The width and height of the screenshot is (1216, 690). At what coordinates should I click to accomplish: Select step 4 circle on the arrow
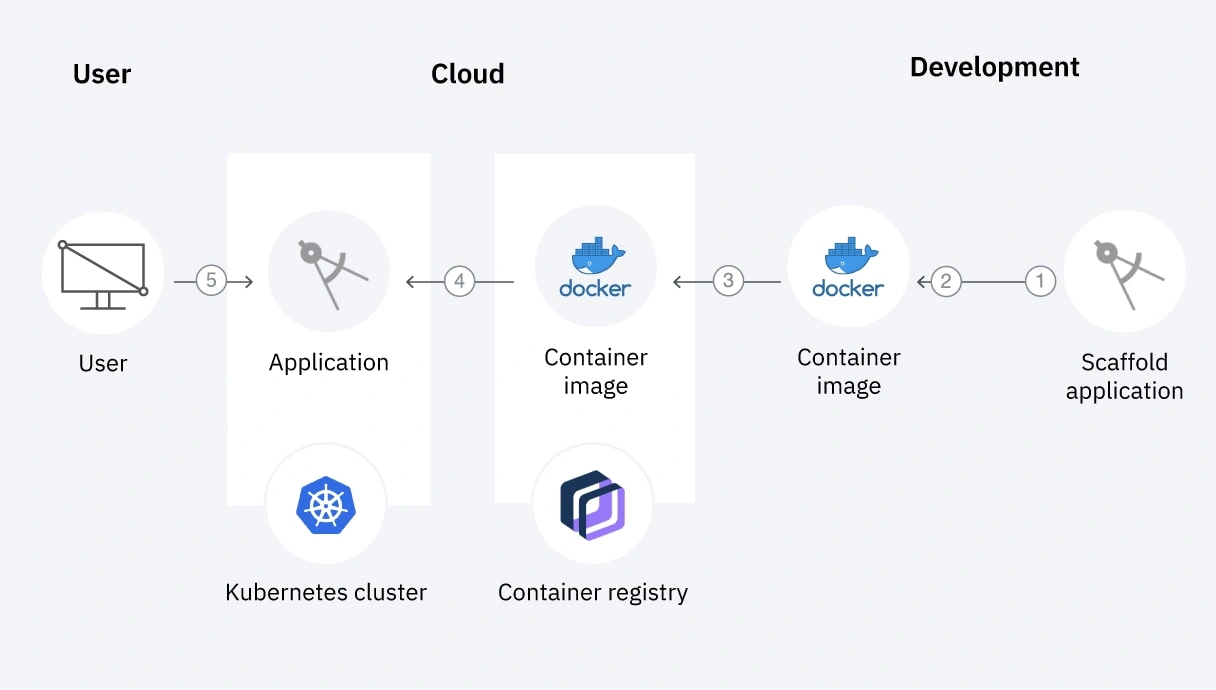[459, 281]
